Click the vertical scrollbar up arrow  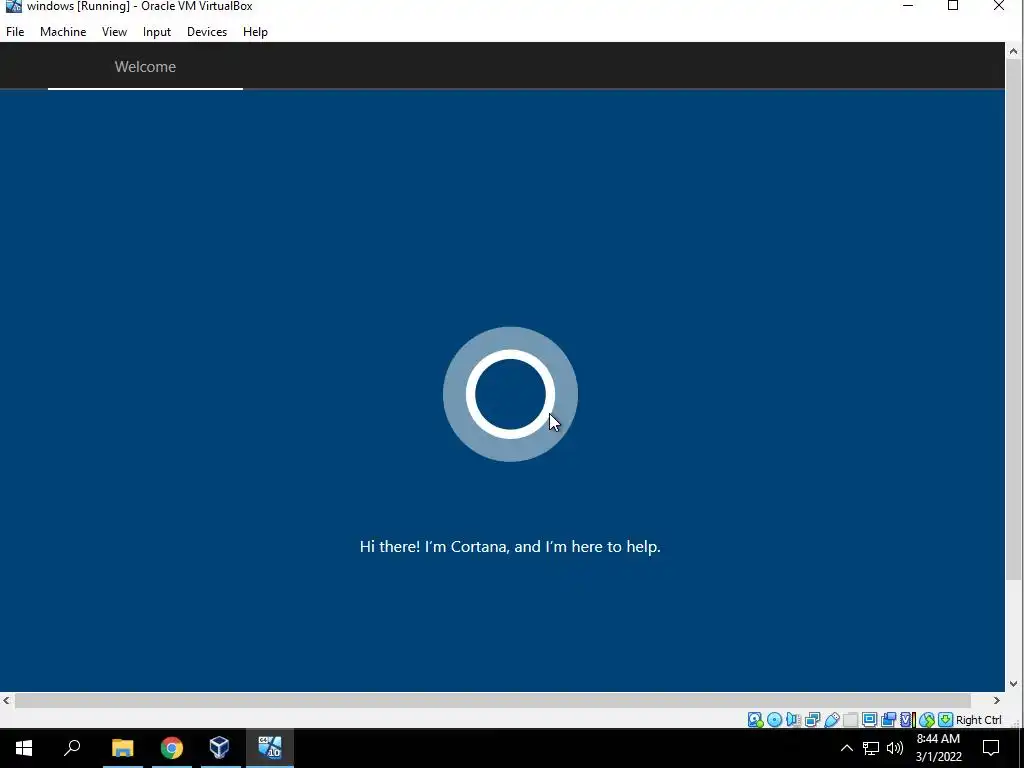pos(1014,51)
